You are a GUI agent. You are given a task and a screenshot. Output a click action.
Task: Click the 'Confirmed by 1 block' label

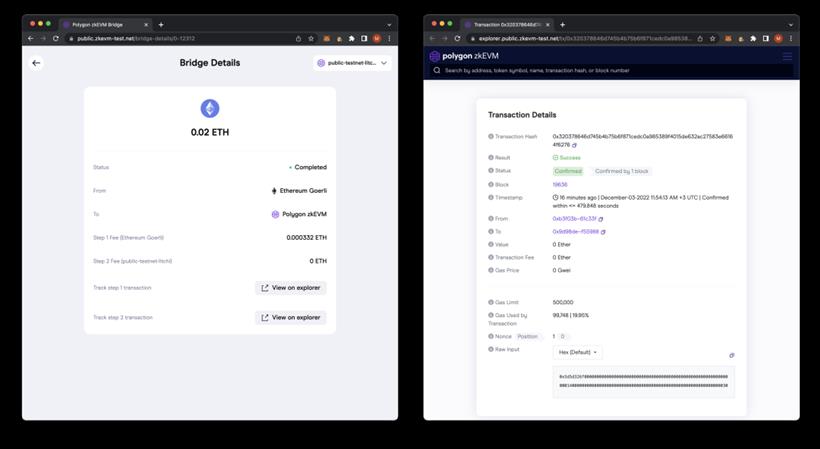(622, 171)
